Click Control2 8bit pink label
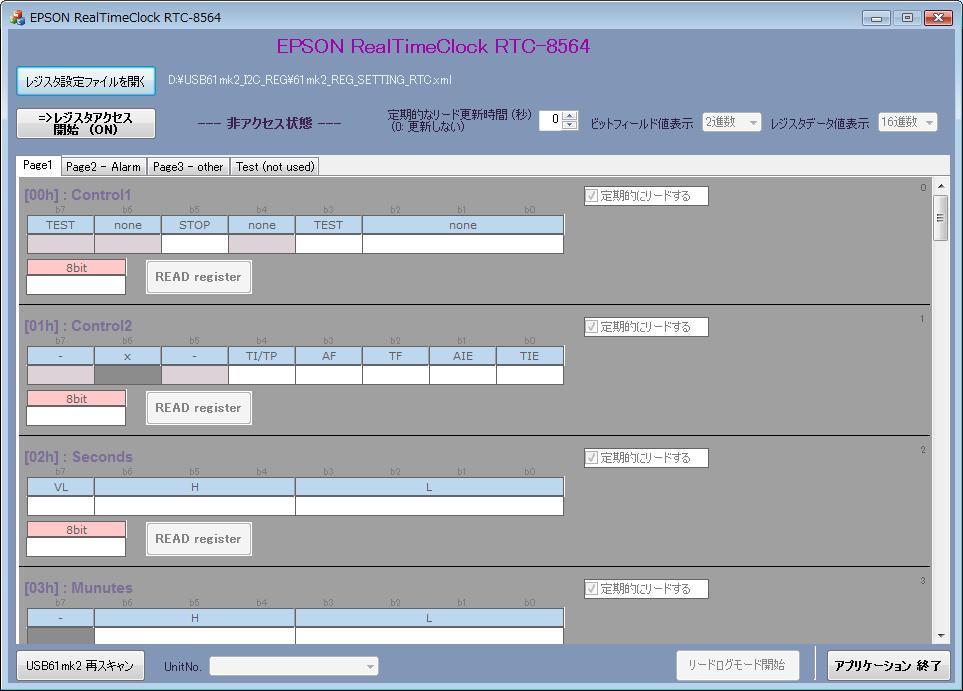 tap(76, 399)
